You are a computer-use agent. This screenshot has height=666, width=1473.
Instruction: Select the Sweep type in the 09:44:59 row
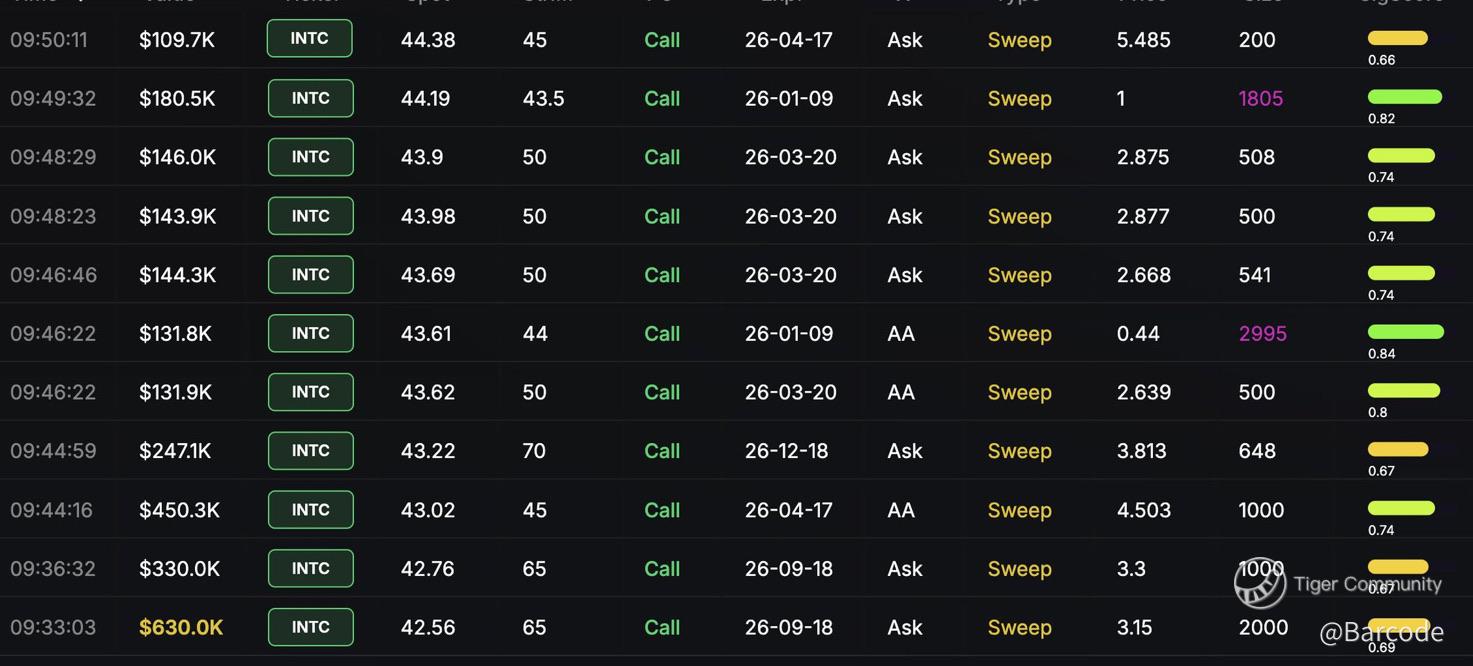click(1019, 451)
